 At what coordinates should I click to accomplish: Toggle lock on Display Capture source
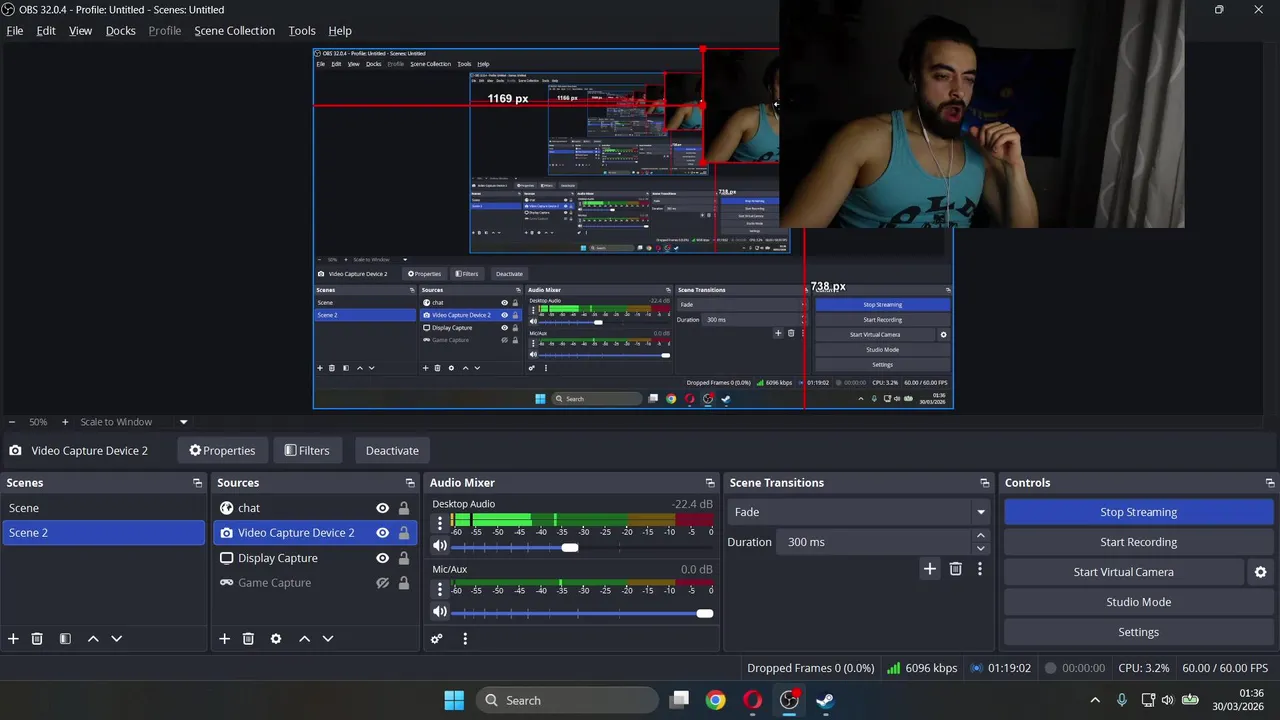404,558
